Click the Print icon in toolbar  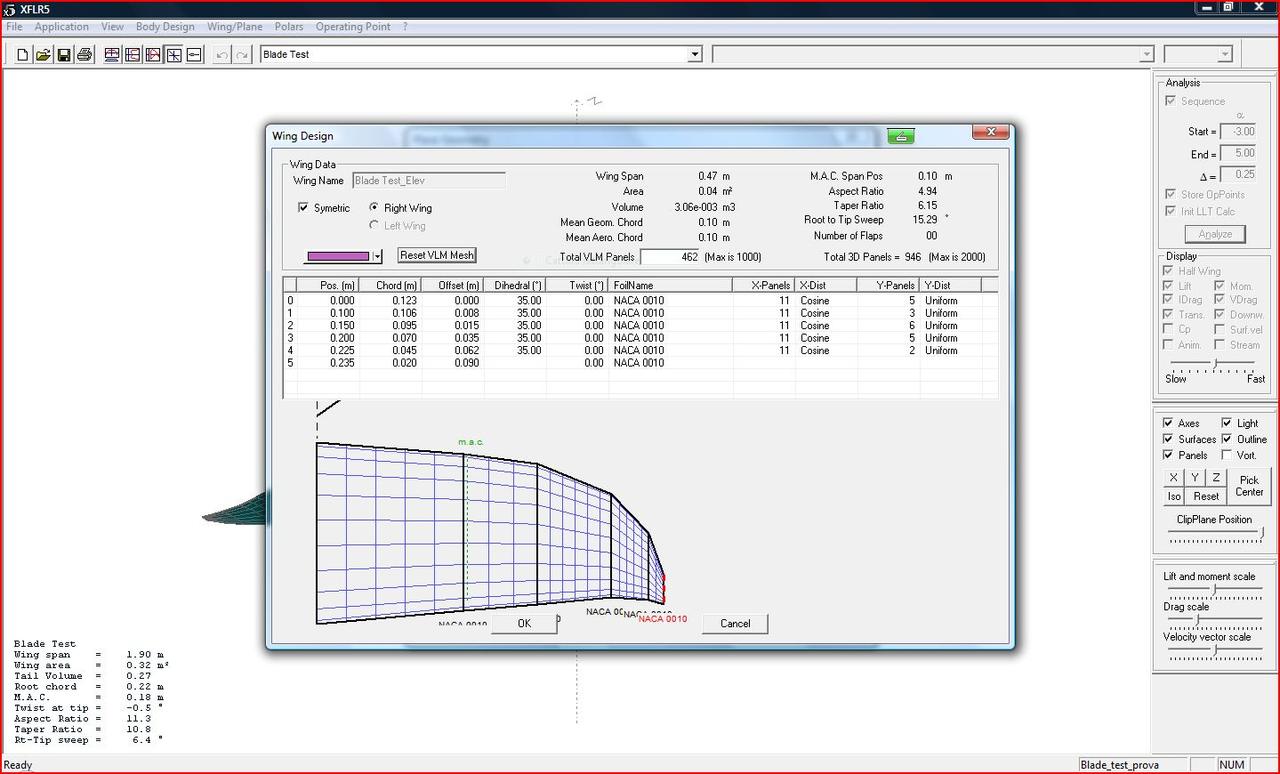(85, 55)
